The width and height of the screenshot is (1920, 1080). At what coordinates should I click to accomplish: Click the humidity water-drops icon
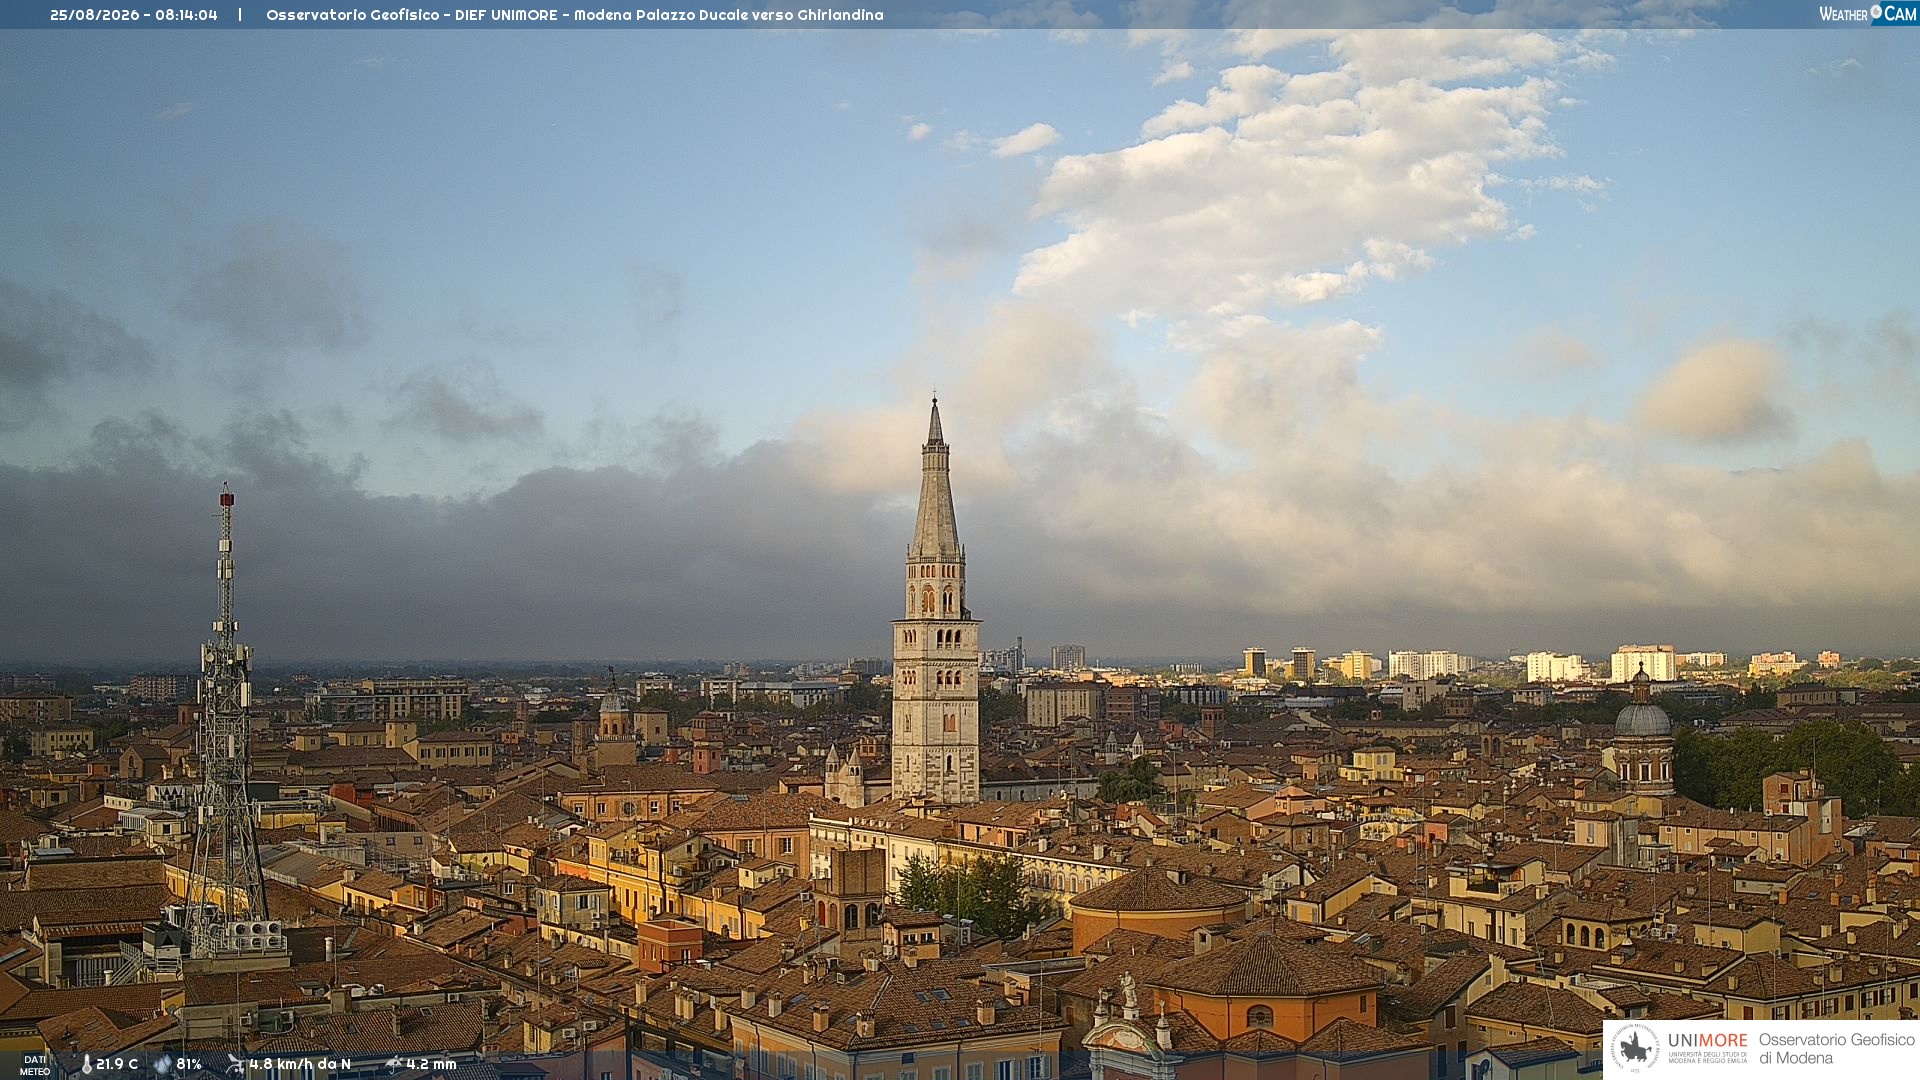[x=163, y=1064]
